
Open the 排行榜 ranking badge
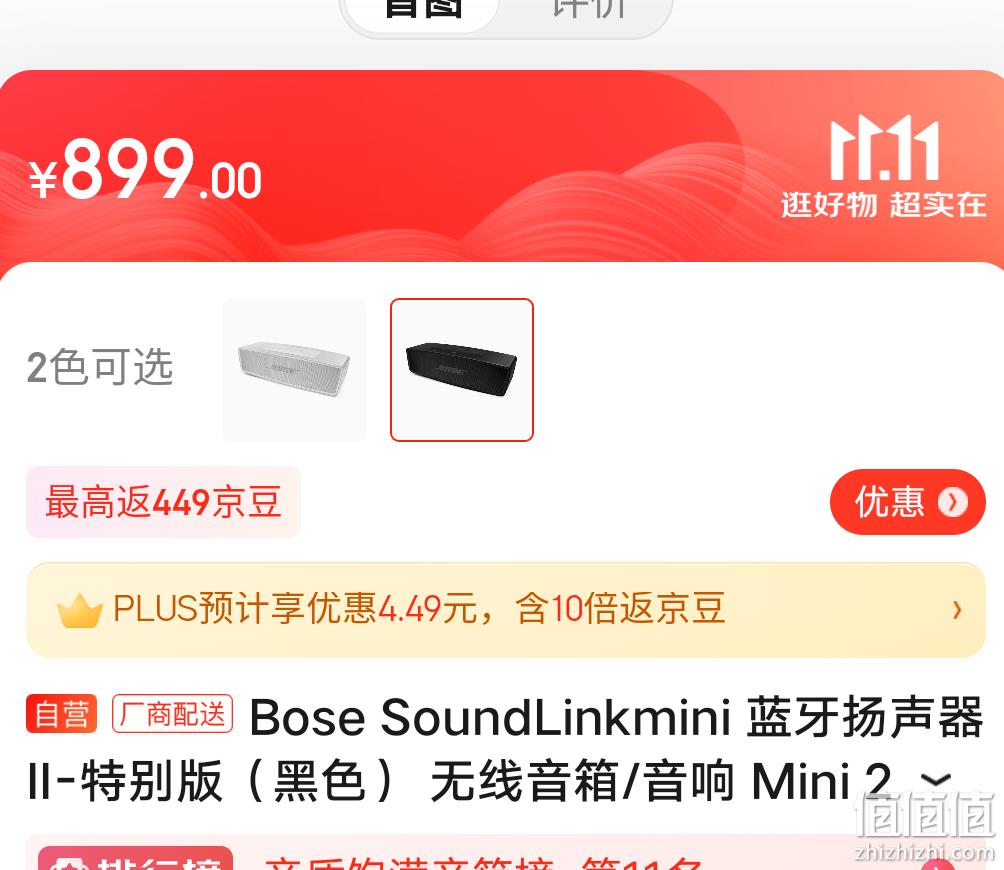click(x=136, y=858)
